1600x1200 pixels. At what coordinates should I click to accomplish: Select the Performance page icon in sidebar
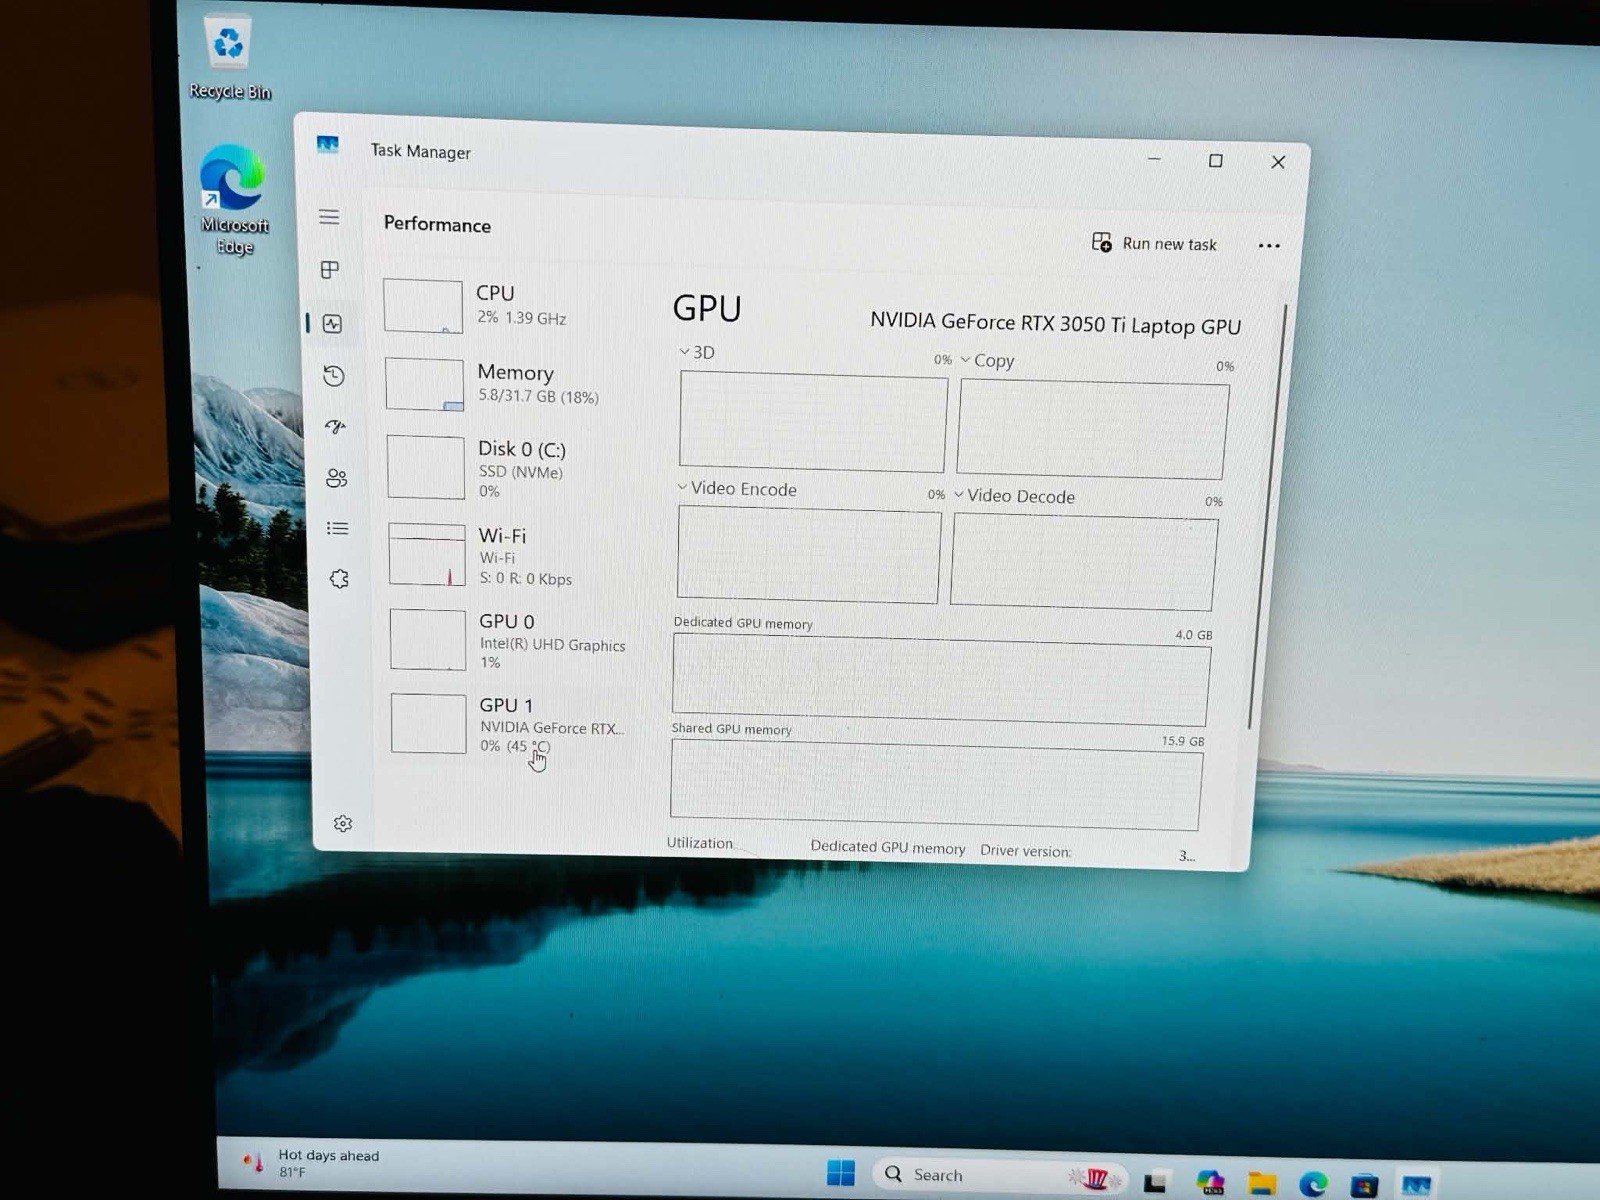(333, 323)
